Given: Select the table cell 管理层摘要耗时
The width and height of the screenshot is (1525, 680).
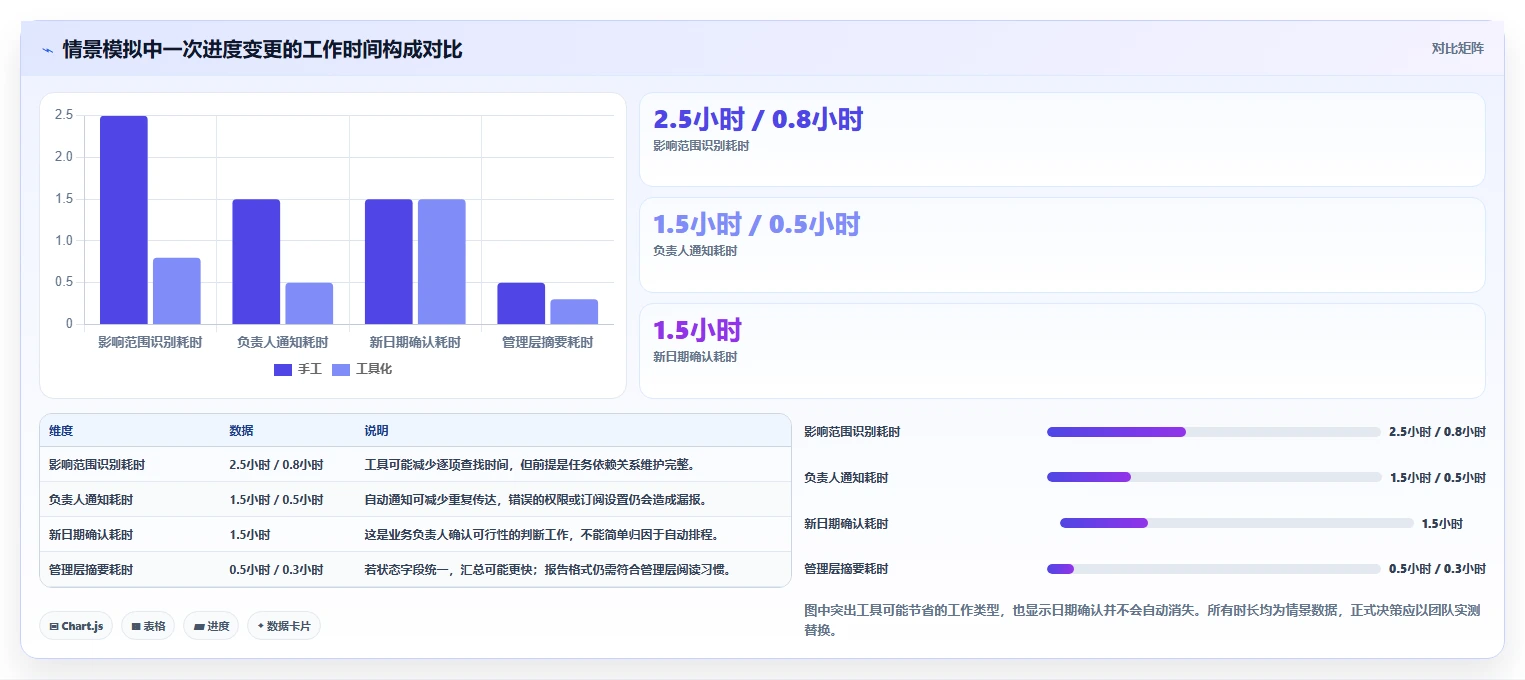Looking at the screenshot, I should click(x=91, y=570).
